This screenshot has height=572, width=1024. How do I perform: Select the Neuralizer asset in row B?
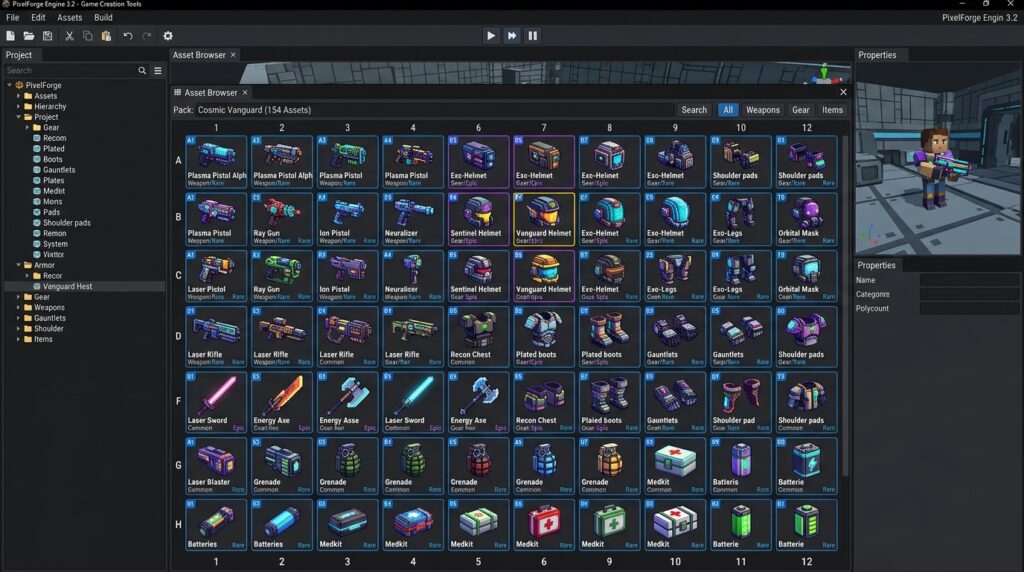click(413, 219)
